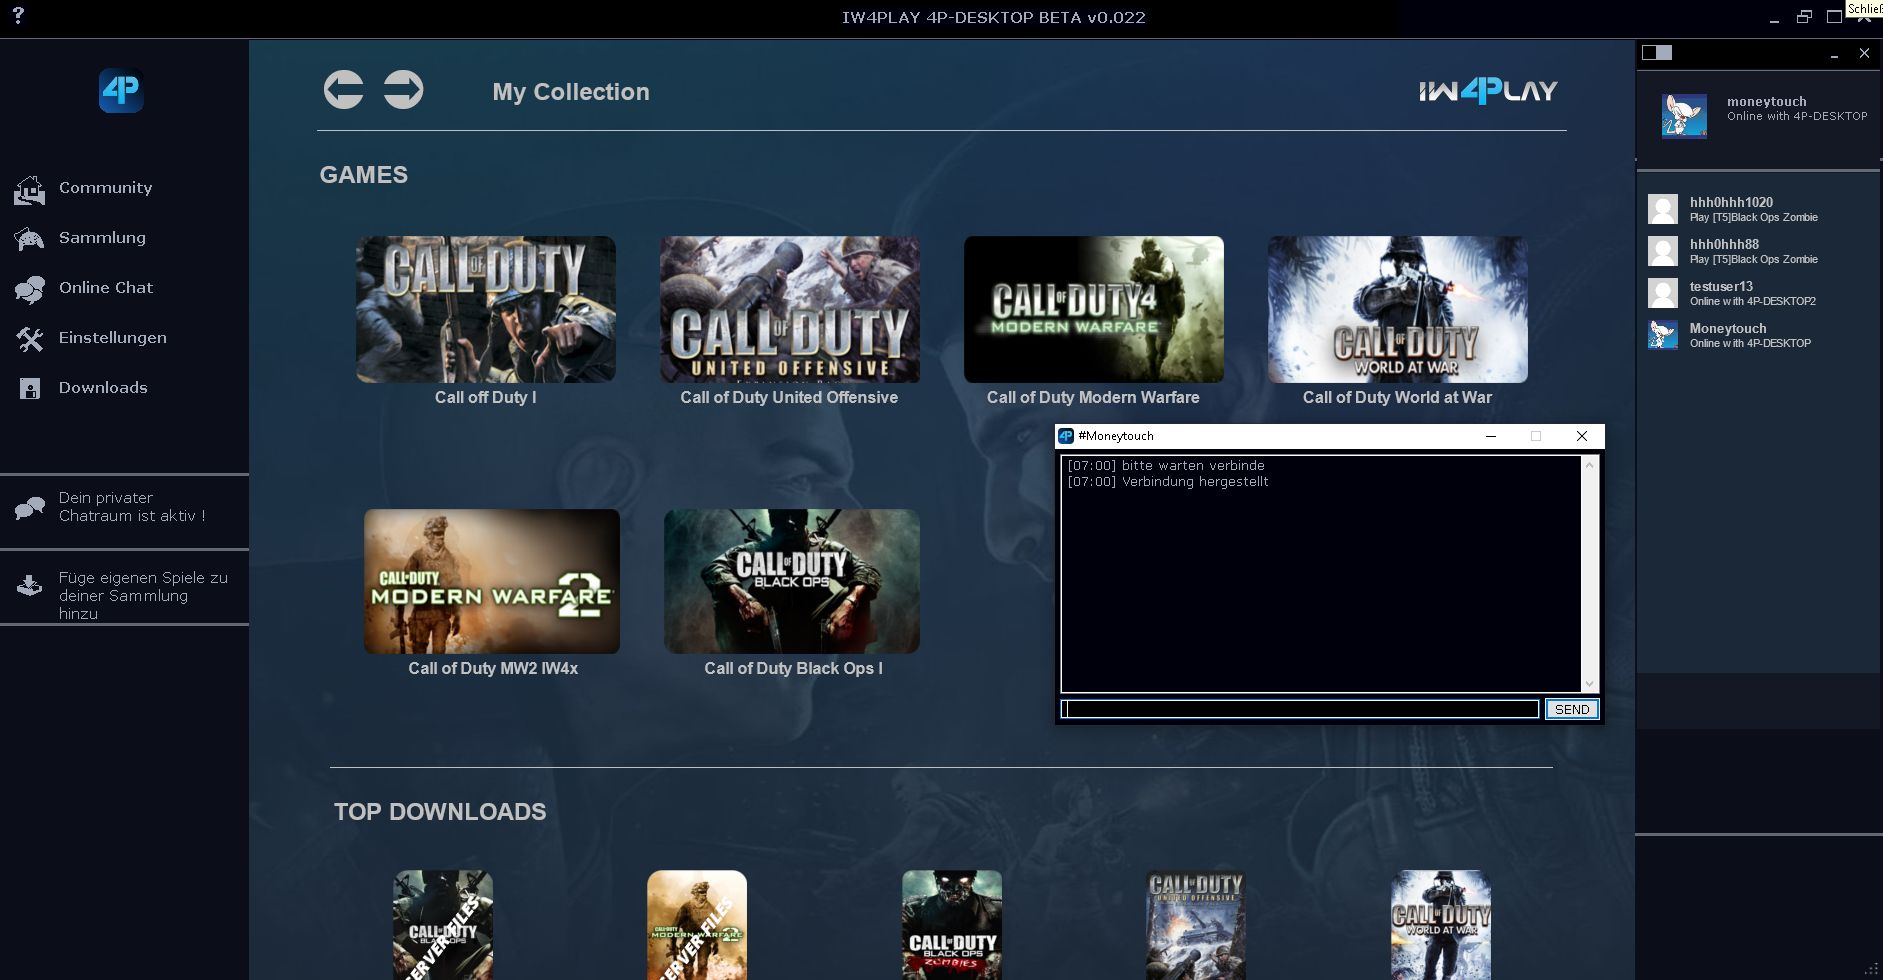Click chat scrollbar up arrow
Image resolution: width=1883 pixels, height=980 pixels.
[x=1589, y=465]
